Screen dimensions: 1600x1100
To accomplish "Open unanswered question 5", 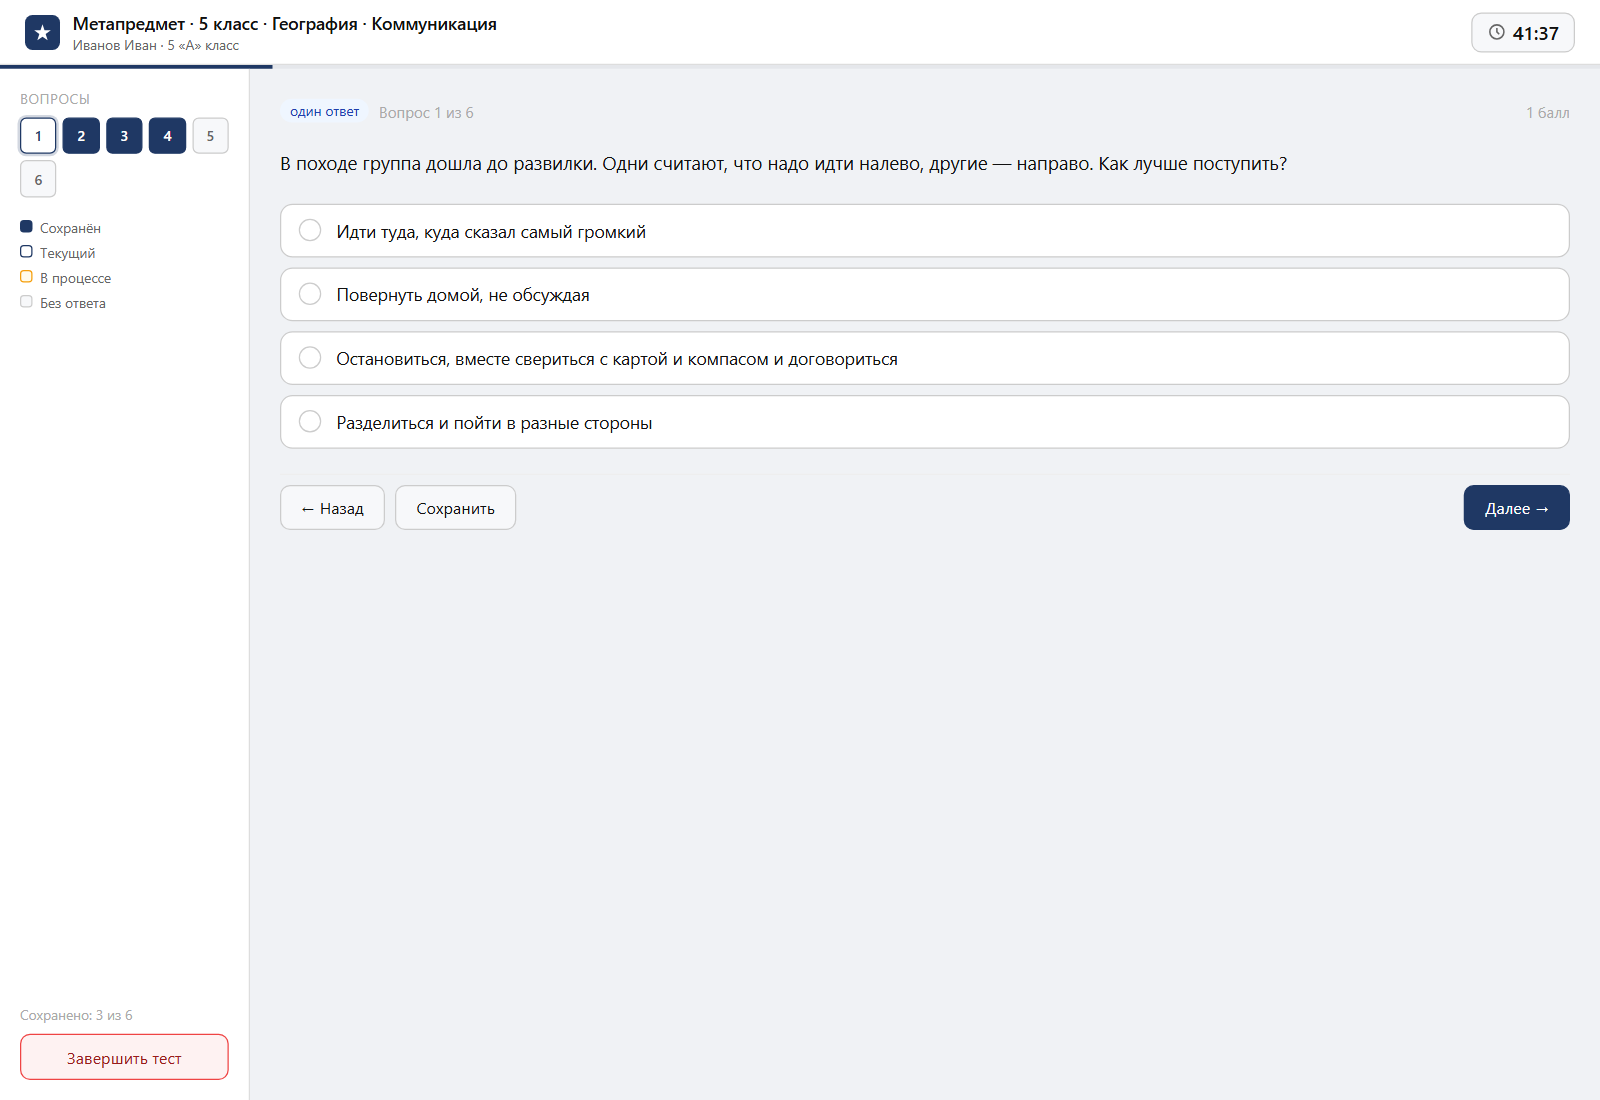I will 210,136.
